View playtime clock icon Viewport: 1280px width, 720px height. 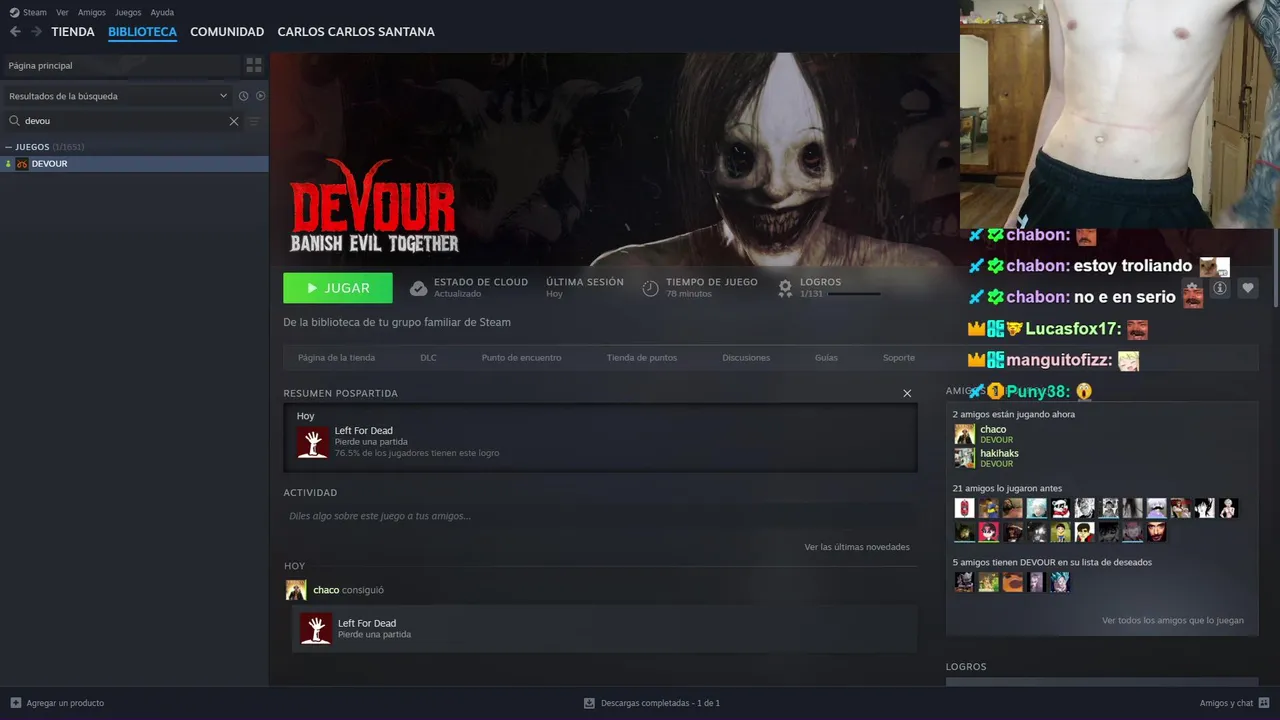pos(650,288)
